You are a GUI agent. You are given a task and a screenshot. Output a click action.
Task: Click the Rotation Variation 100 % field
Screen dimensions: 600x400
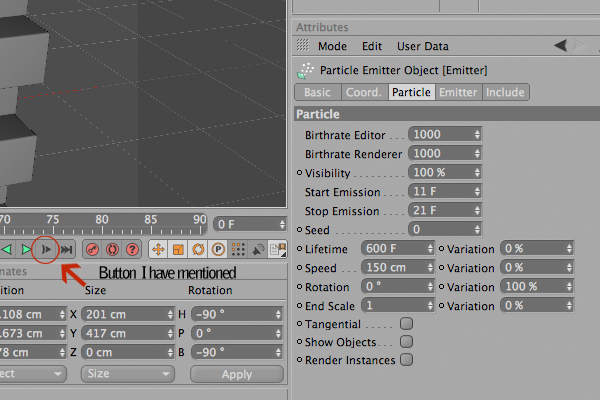(536, 287)
